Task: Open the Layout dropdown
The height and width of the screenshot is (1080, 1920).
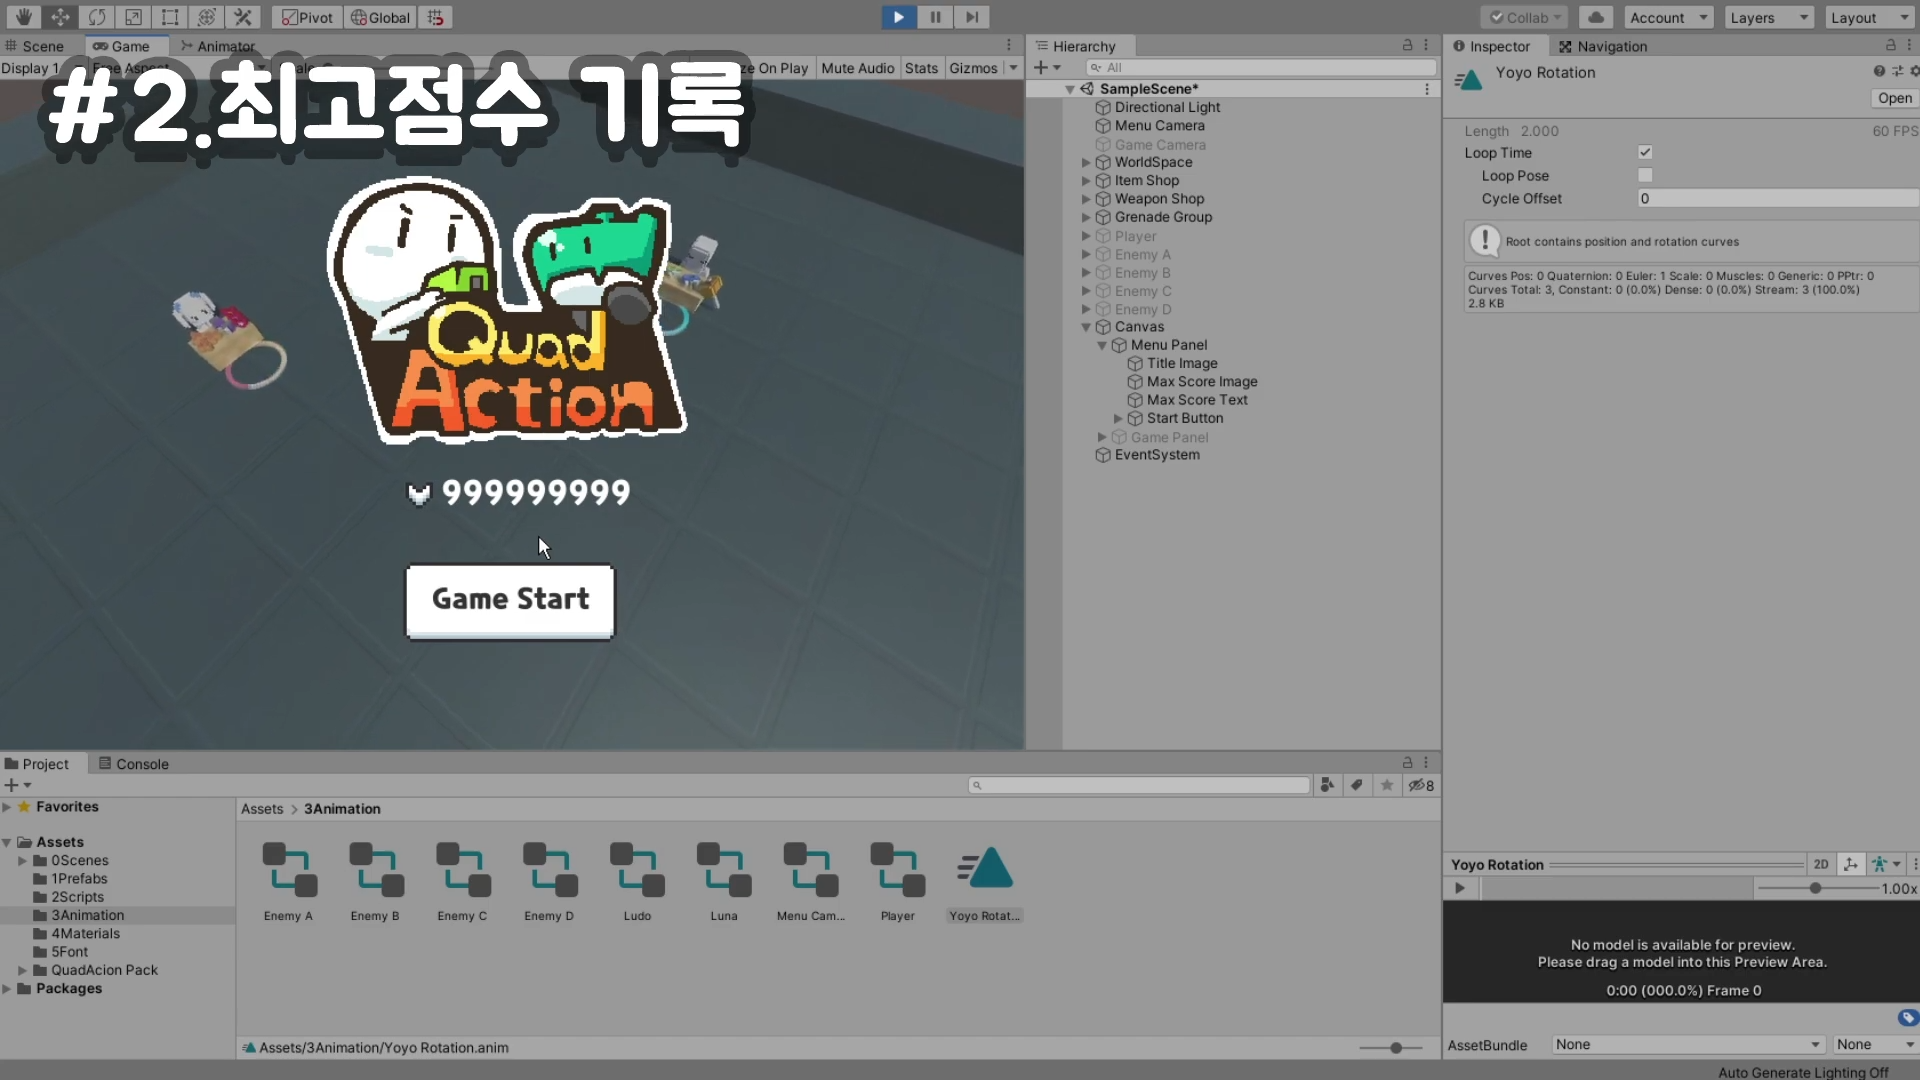Action: tap(1869, 17)
